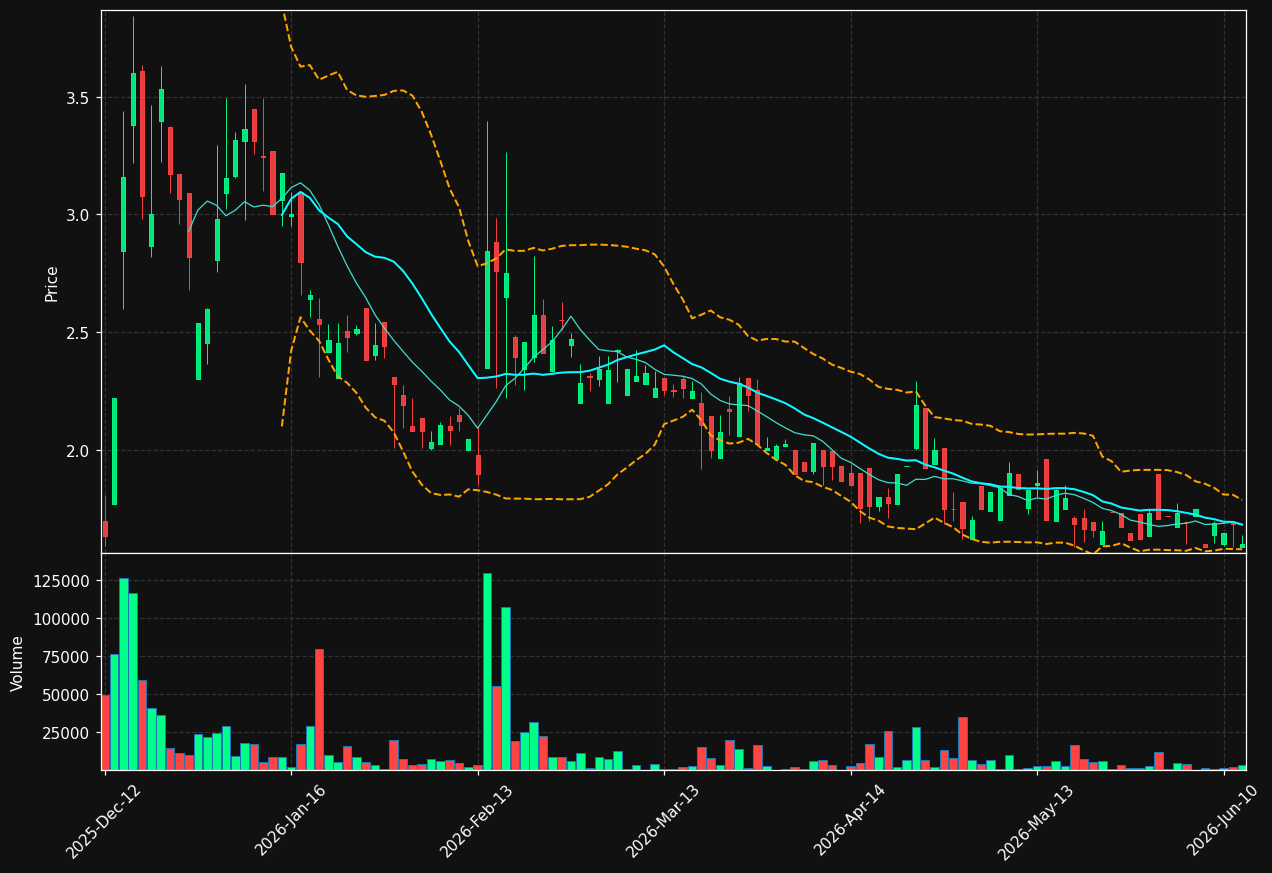Click the 2.0 price axis value
1272x873 pixels.
(x=78, y=451)
